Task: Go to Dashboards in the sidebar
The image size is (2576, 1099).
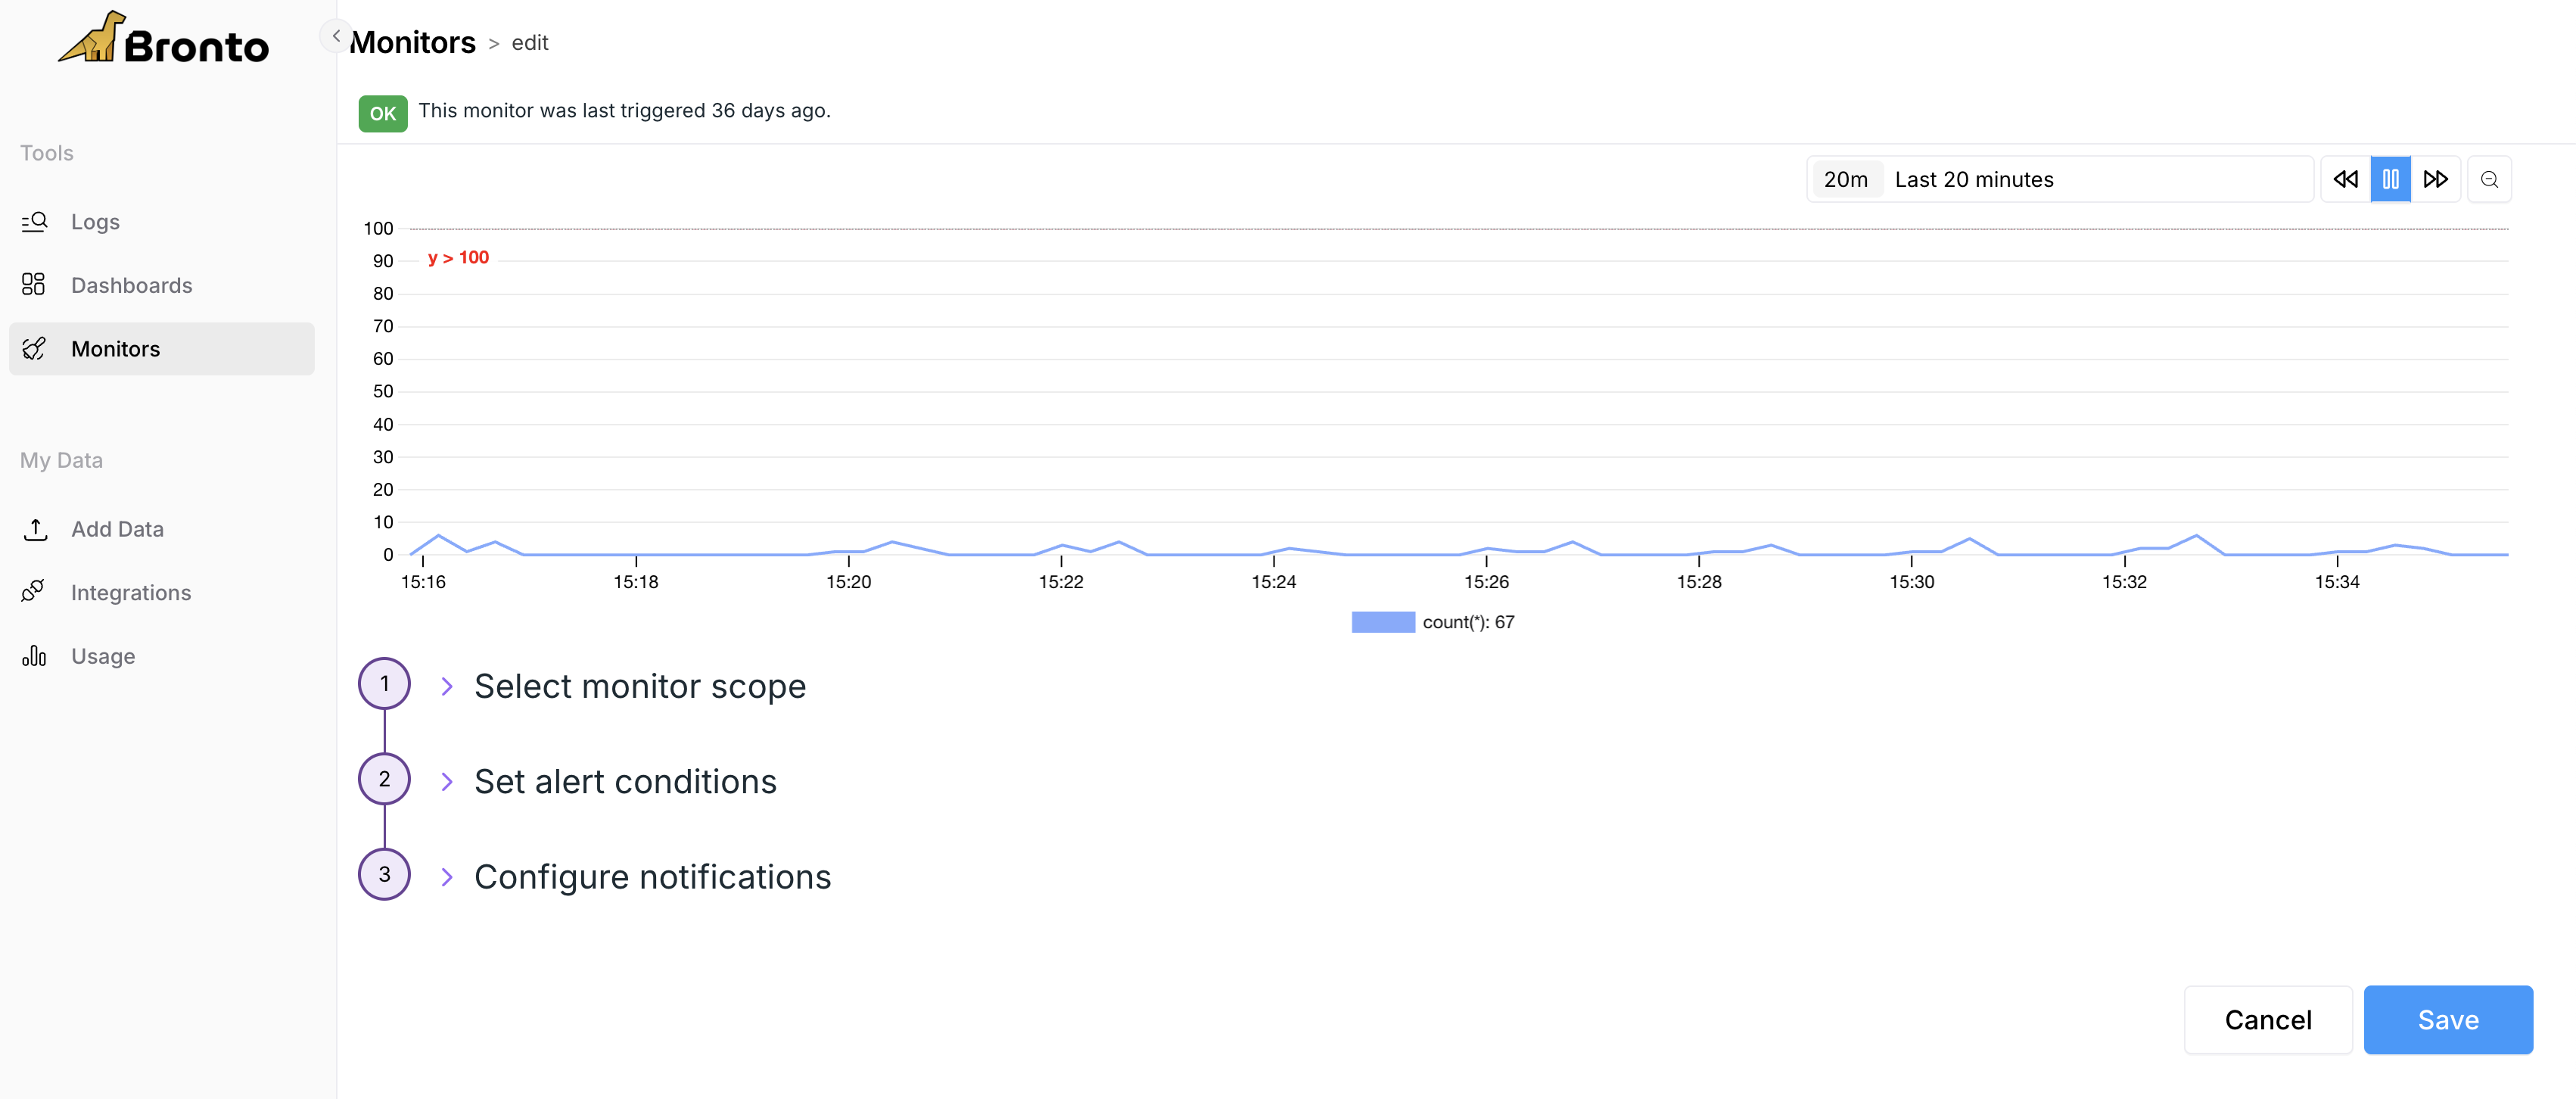Action: click(x=131, y=286)
